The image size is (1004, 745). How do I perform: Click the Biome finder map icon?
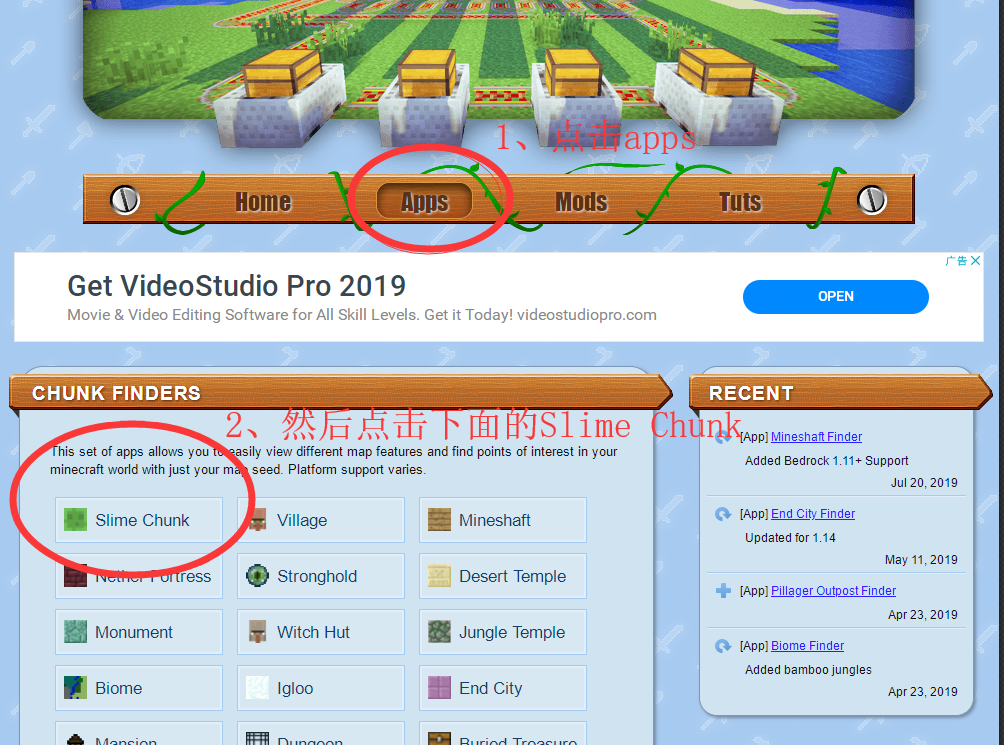75,688
